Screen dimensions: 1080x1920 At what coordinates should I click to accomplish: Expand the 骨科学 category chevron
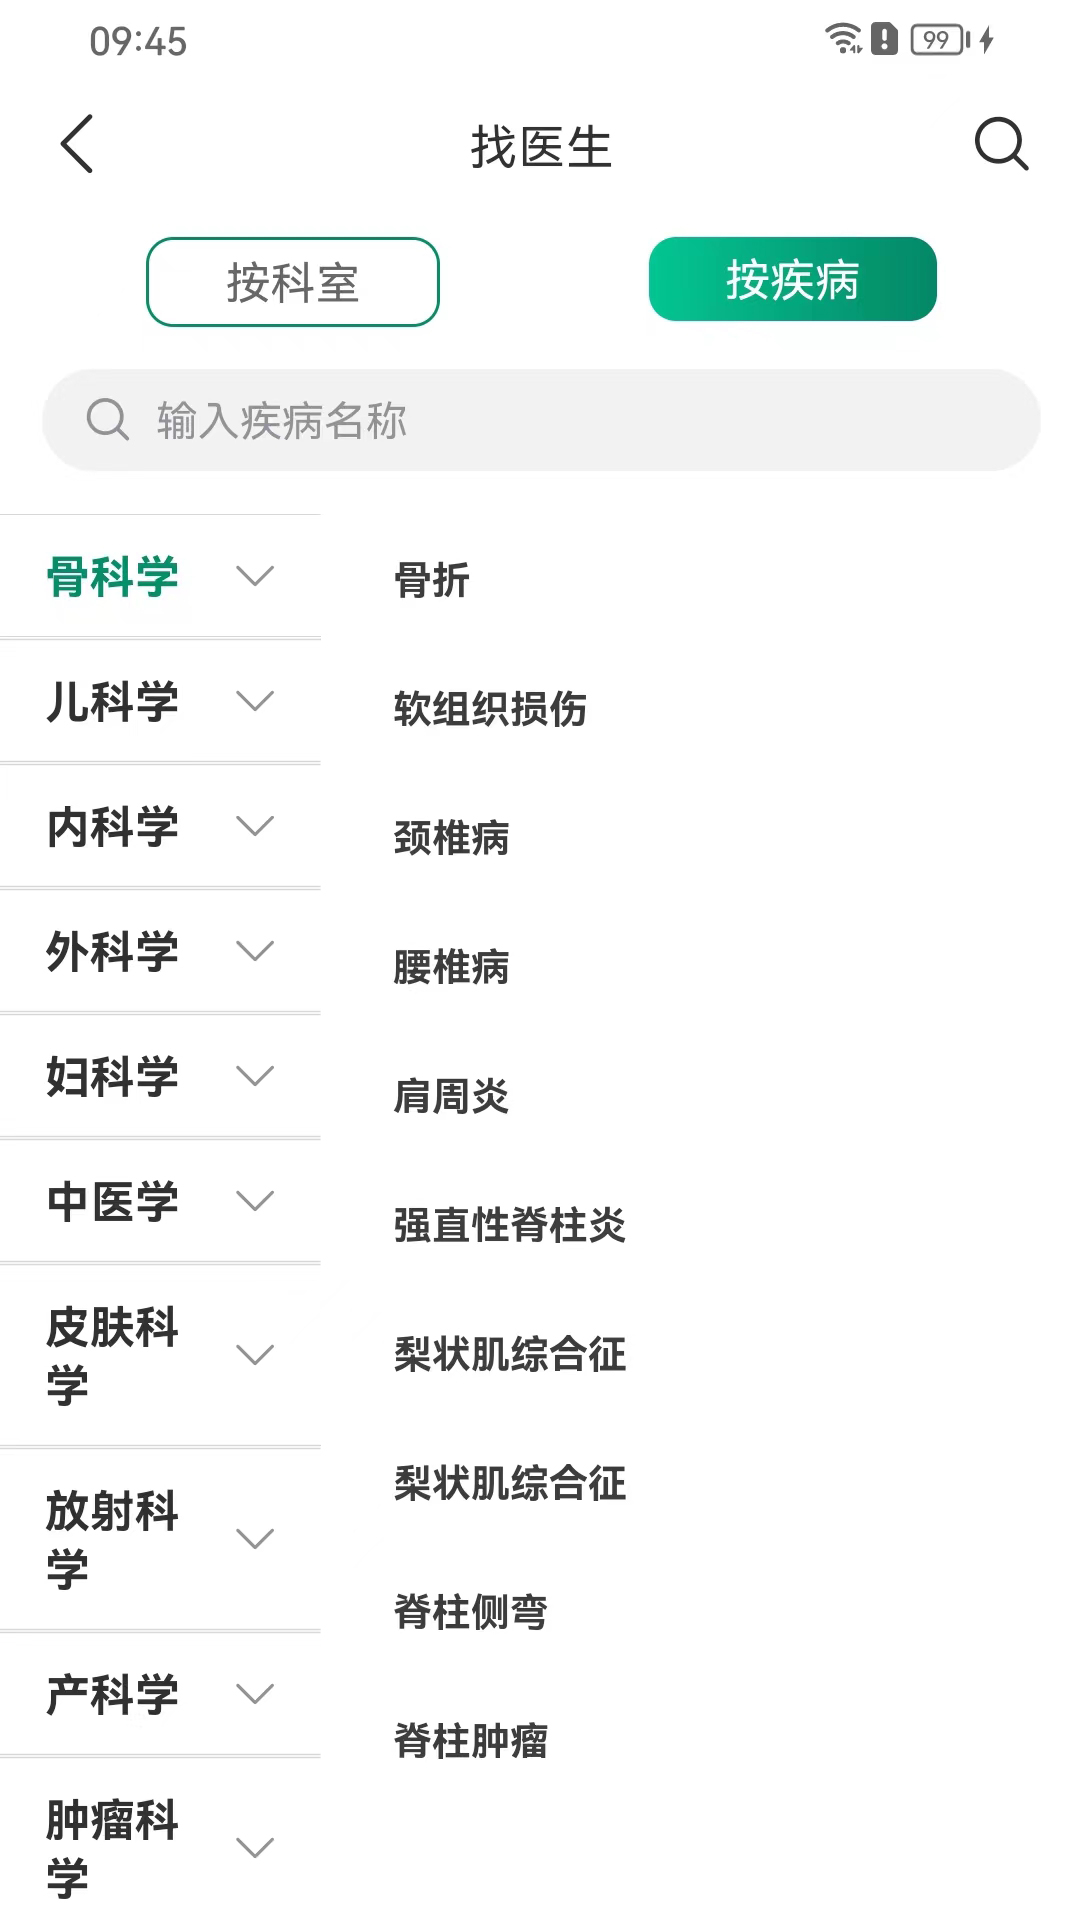coord(255,576)
